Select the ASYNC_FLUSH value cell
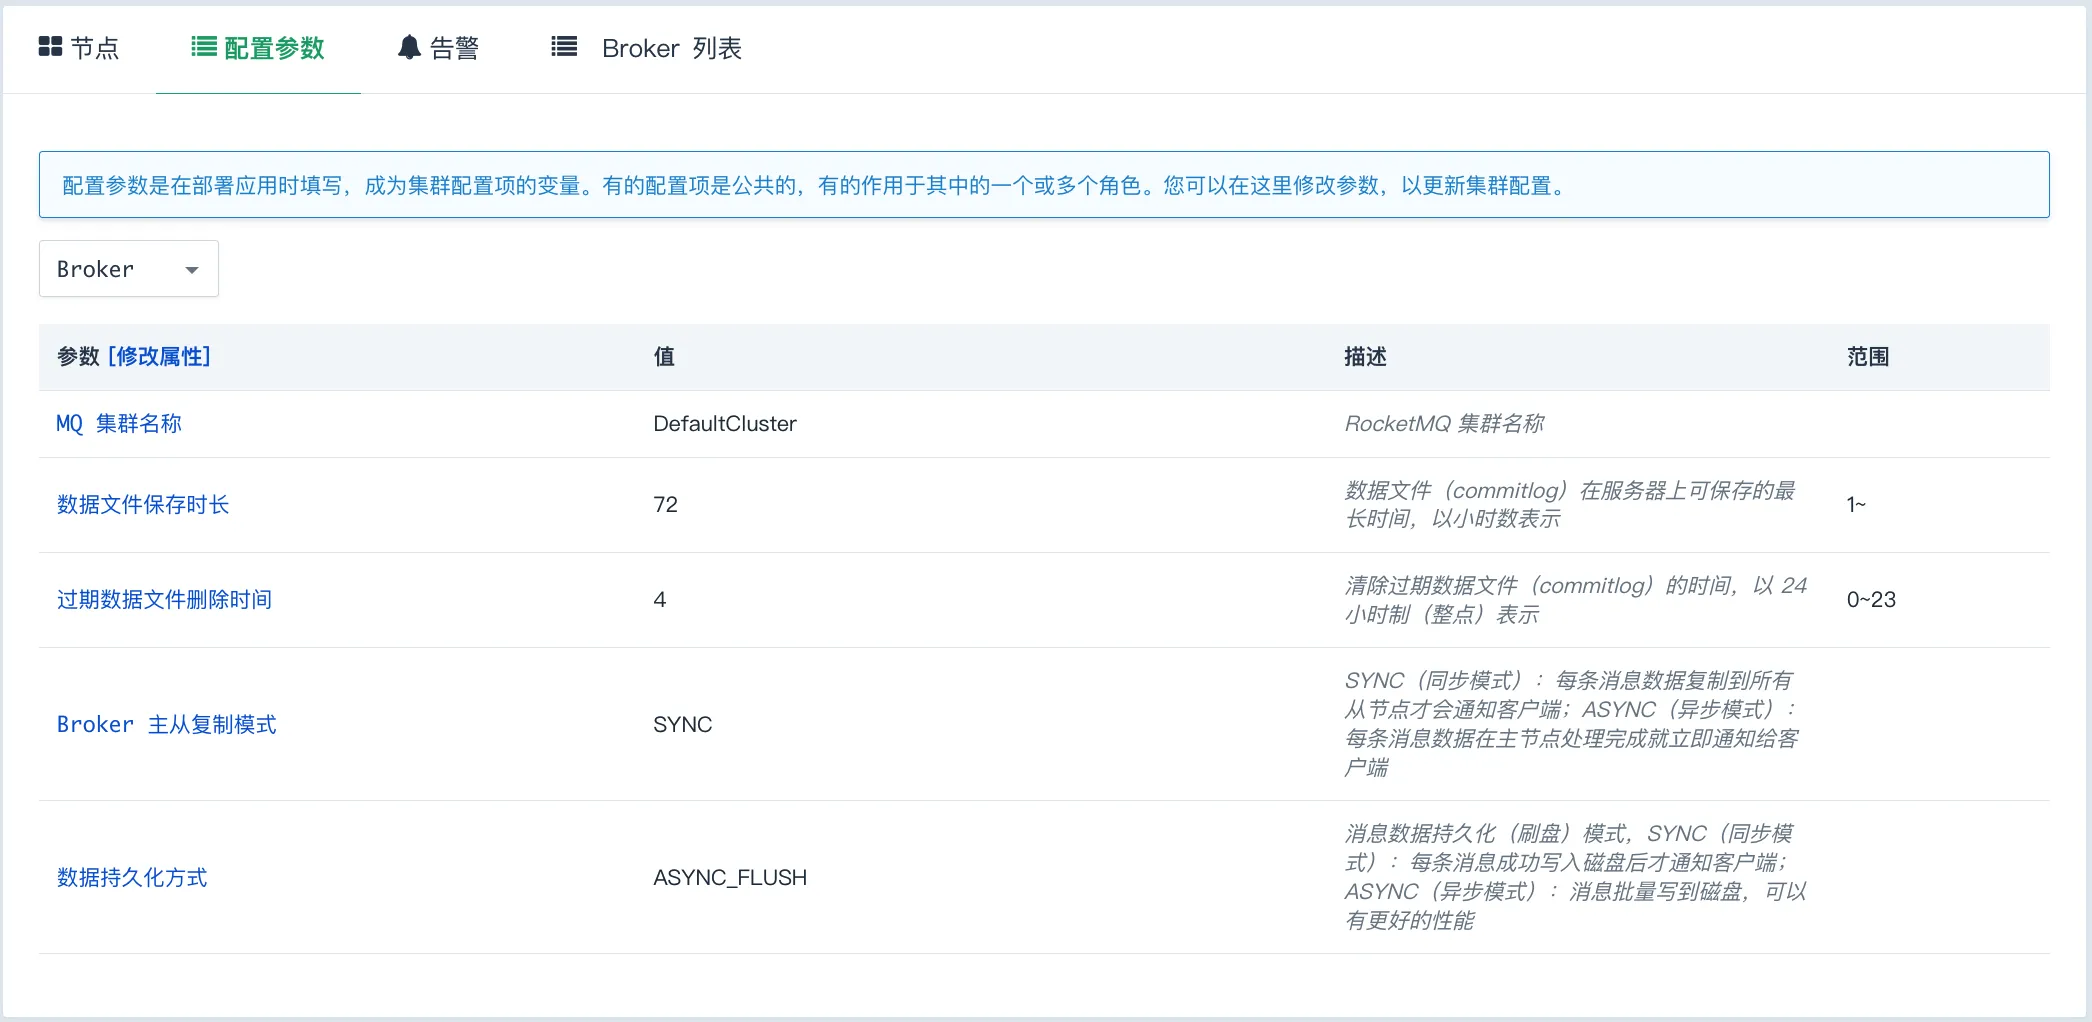 tap(730, 878)
